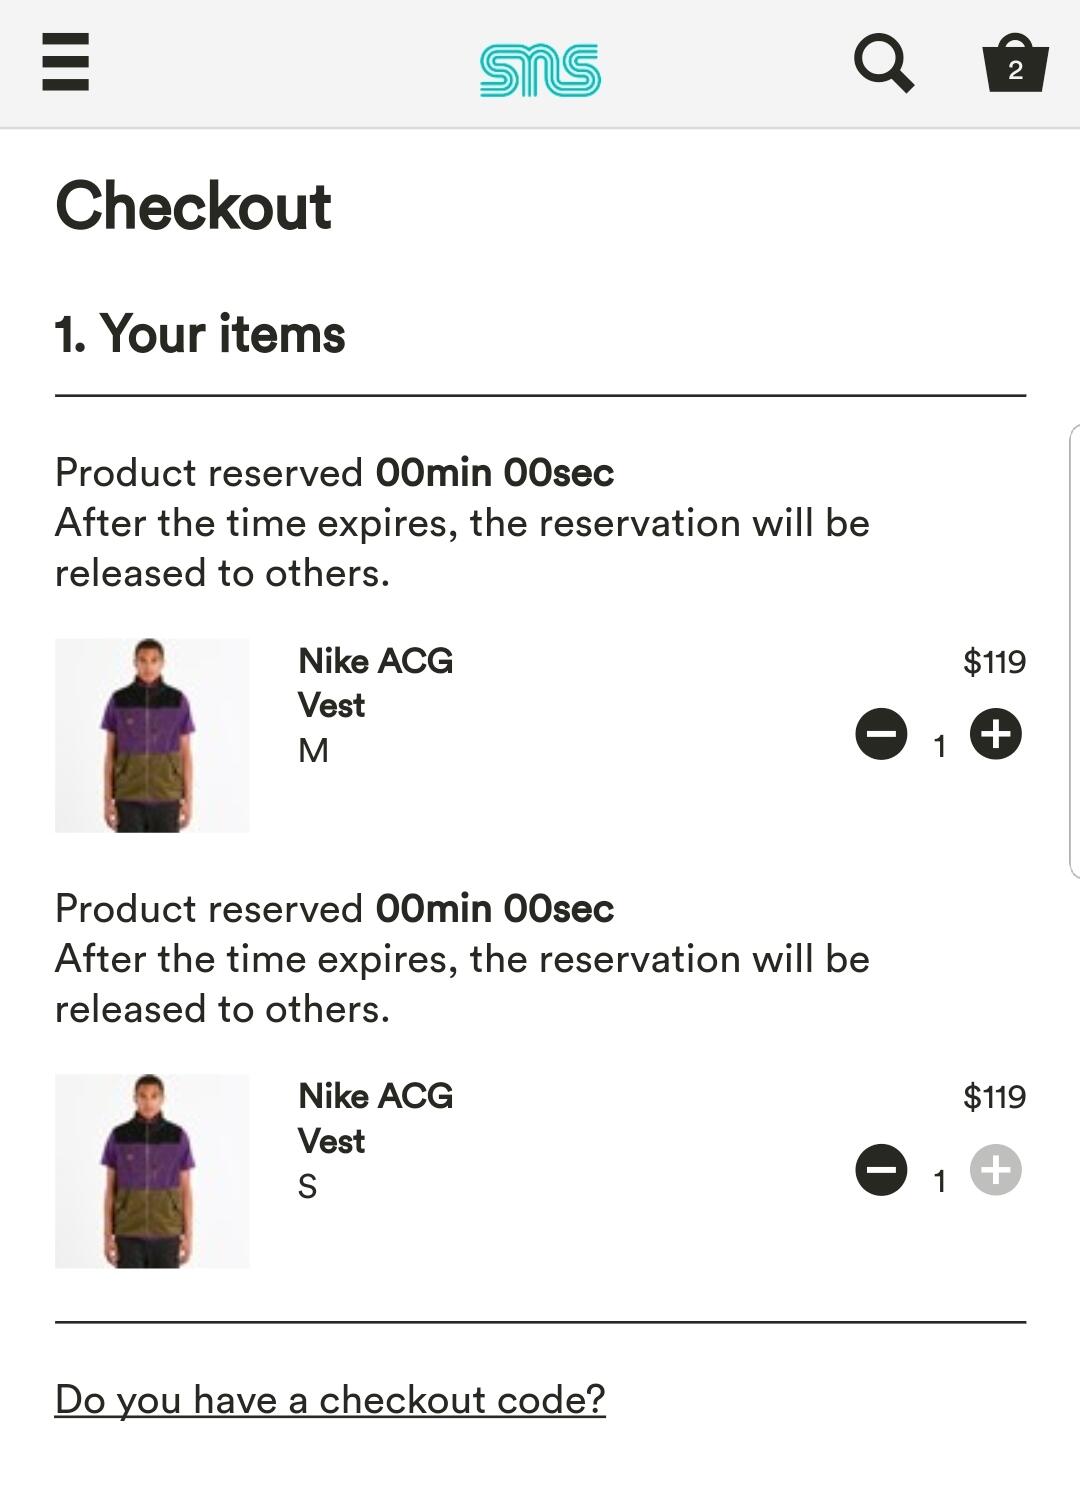Click the $119 price of the M vest
The height and width of the screenshot is (1503, 1080).
click(x=994, y=662)
